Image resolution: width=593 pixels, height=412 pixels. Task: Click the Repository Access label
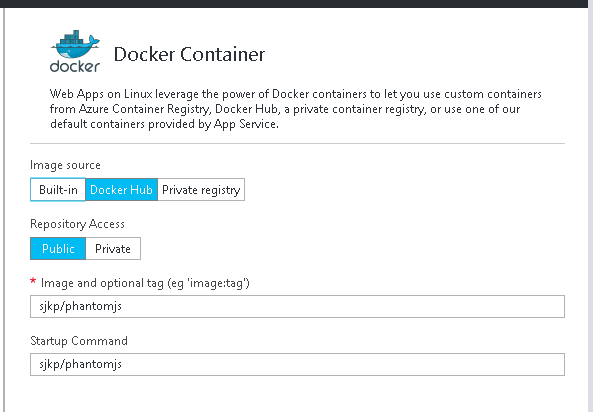click(x=77, y=224)
